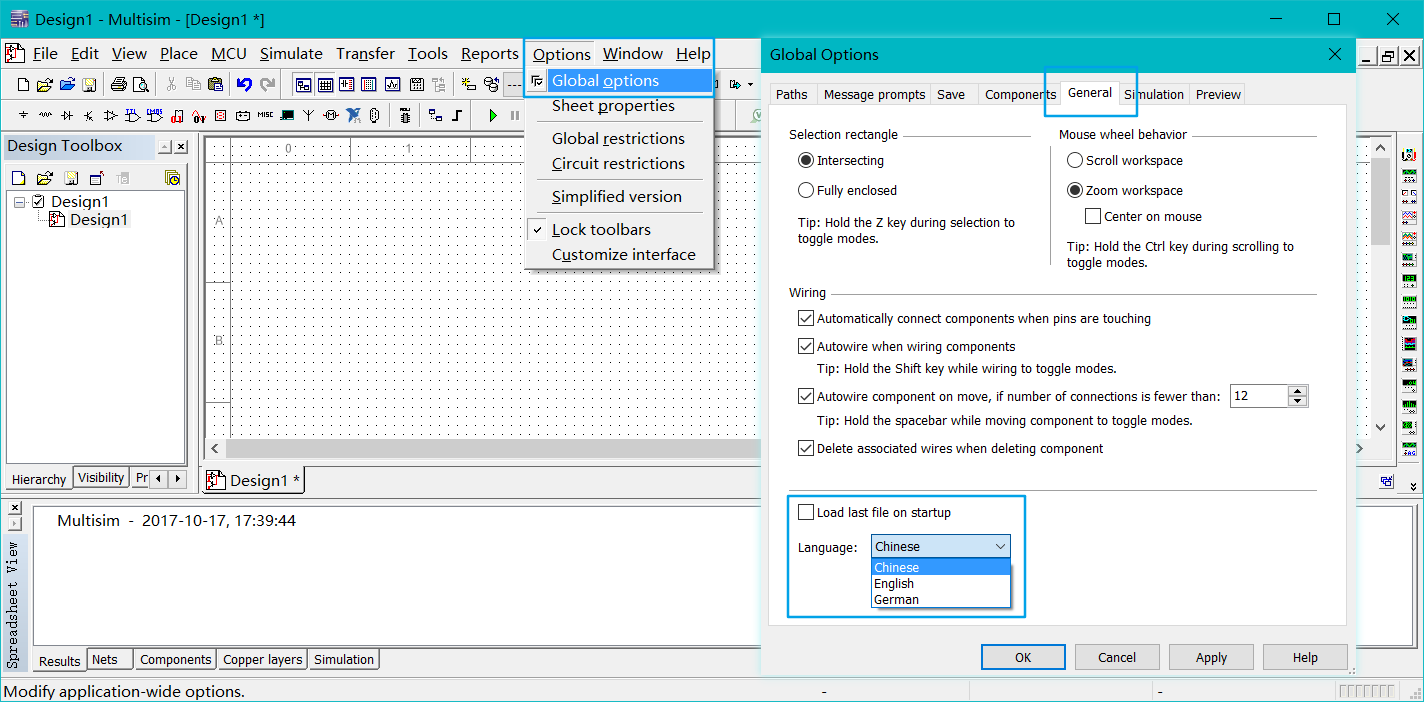1424x702 pixels.
Task: Open the Postprocessor calculator icon
Action: click(417, 84)
